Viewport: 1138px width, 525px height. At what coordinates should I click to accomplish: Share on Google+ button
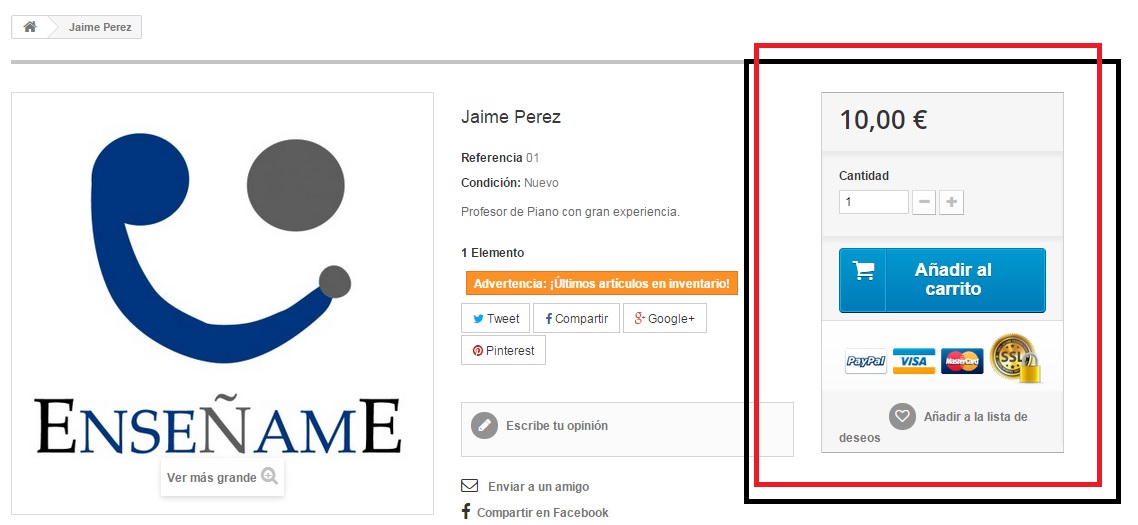(x=665, y=318)
